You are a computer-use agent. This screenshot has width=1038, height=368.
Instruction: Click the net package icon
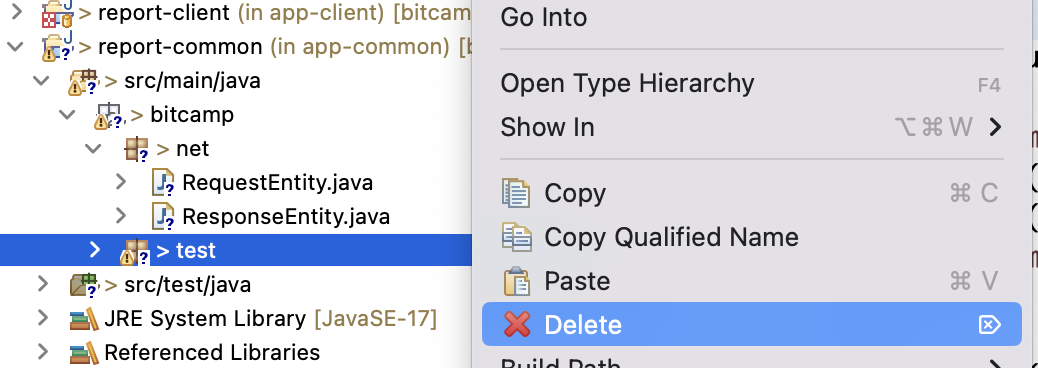pos(136,149)
